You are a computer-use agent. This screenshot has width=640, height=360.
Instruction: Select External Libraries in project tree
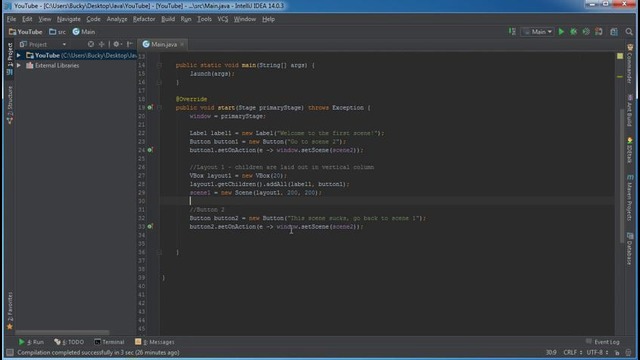57,65
